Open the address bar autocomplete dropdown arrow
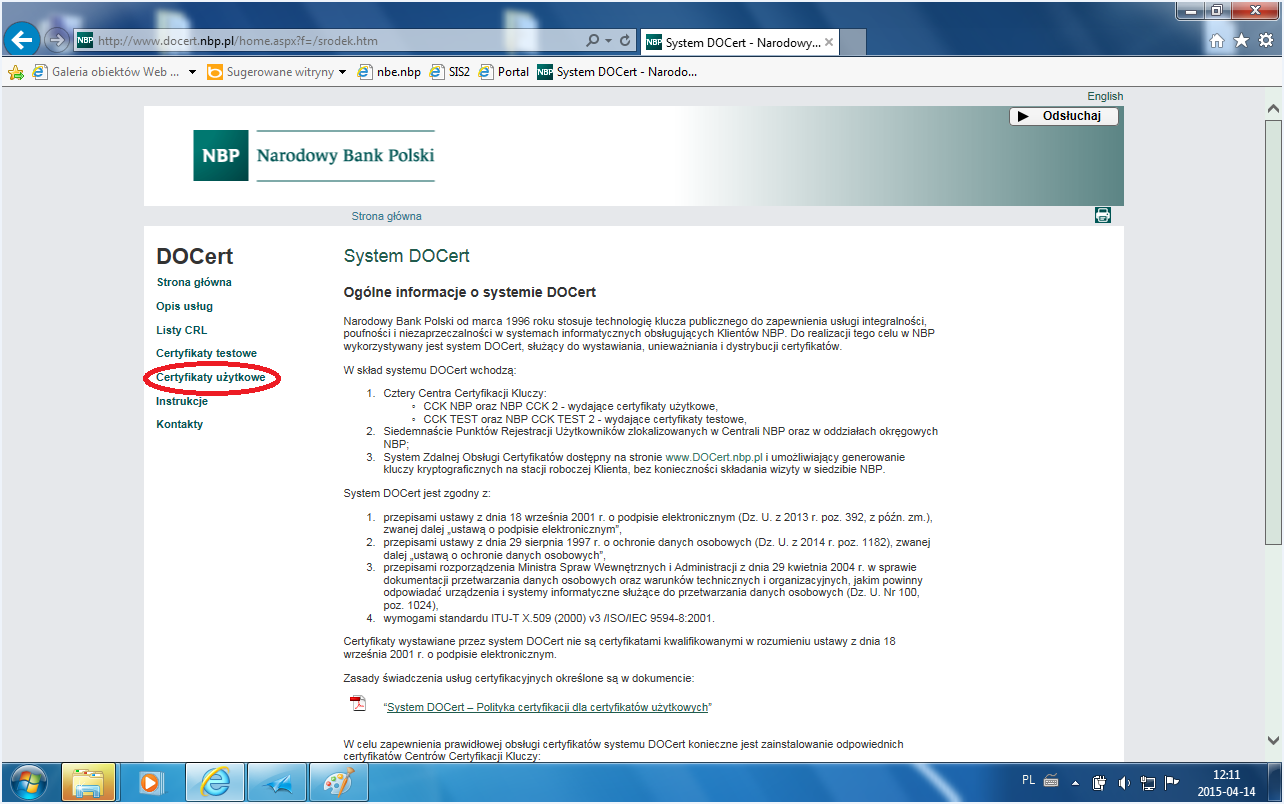Viewport: 1284px width, 804px height. click(x=609, y=41)
